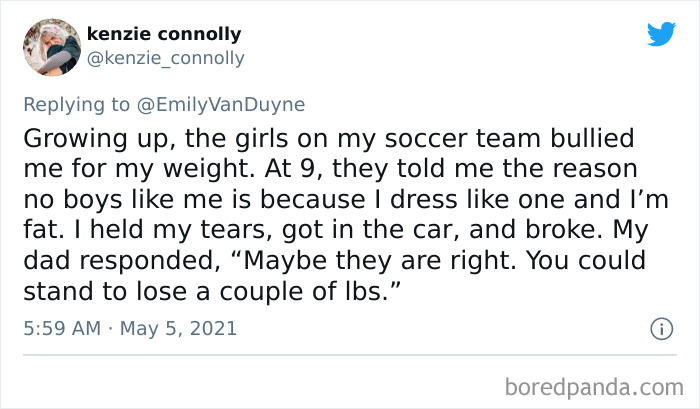Open the @kenzie_connolly handle
Image resolution: width=700 pixels, height=409 pixels.
[166, 58]
